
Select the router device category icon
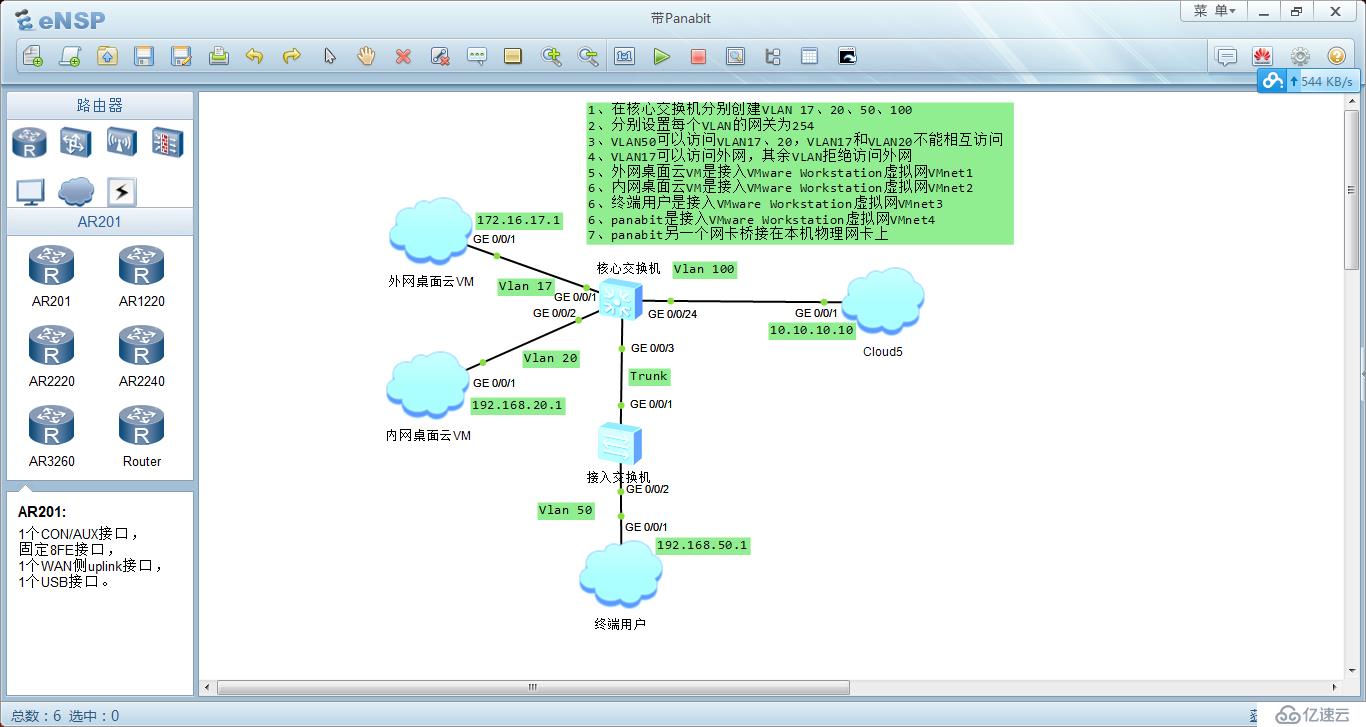[x=29, y=143]
